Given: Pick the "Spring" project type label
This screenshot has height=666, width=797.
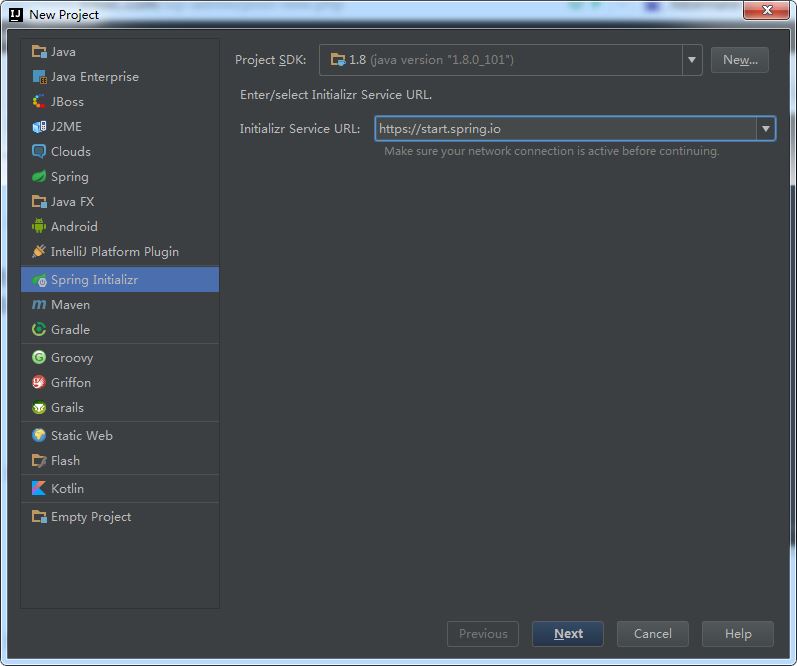Looking at the screenshot, I should (70, 177).
